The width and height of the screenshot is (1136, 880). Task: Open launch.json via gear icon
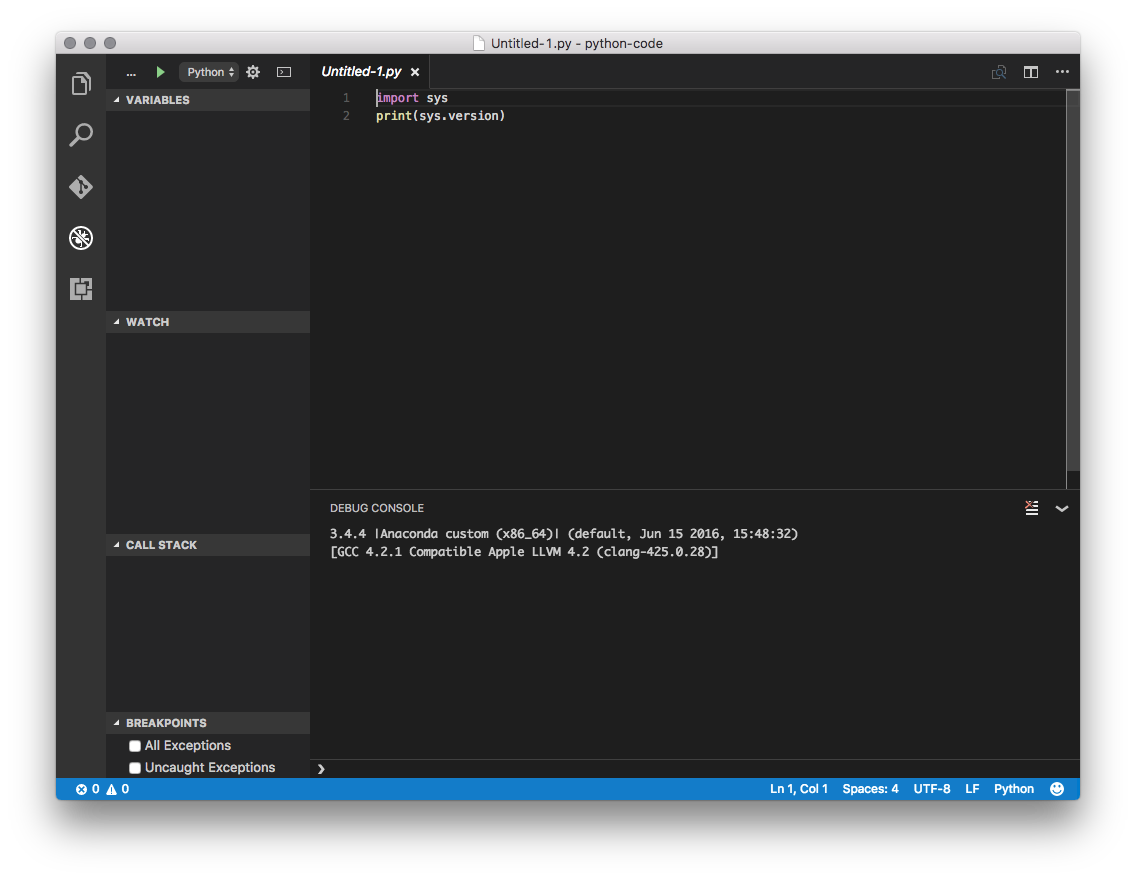point(253,72)
